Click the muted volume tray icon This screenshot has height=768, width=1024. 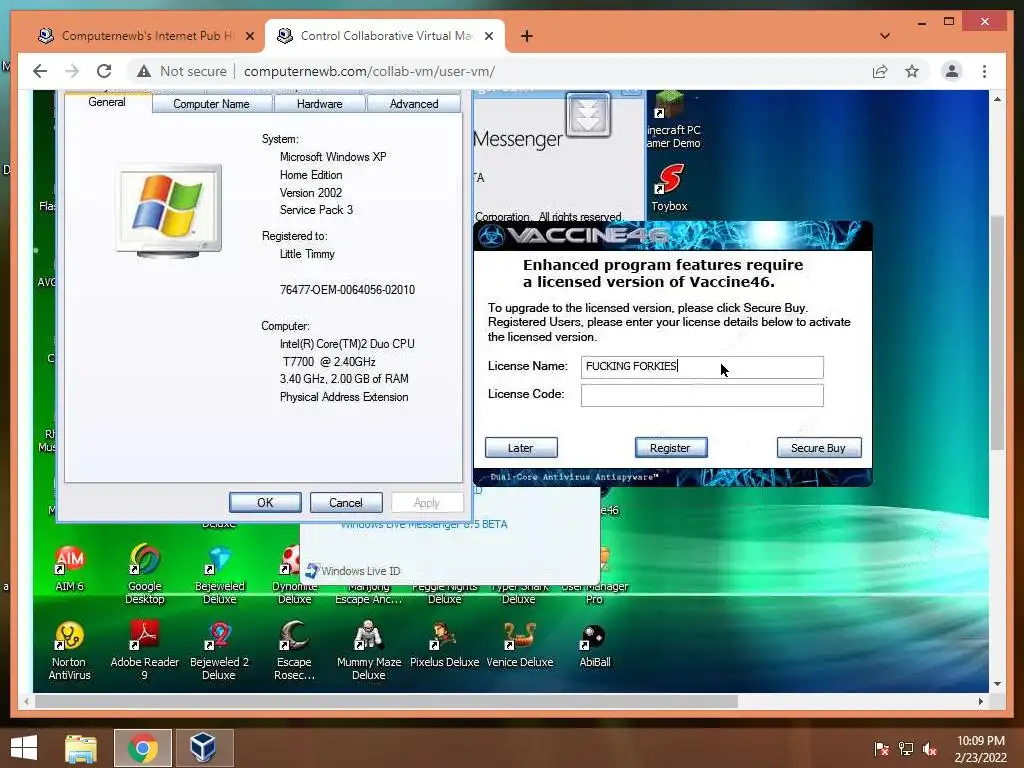tap(929, 749)
